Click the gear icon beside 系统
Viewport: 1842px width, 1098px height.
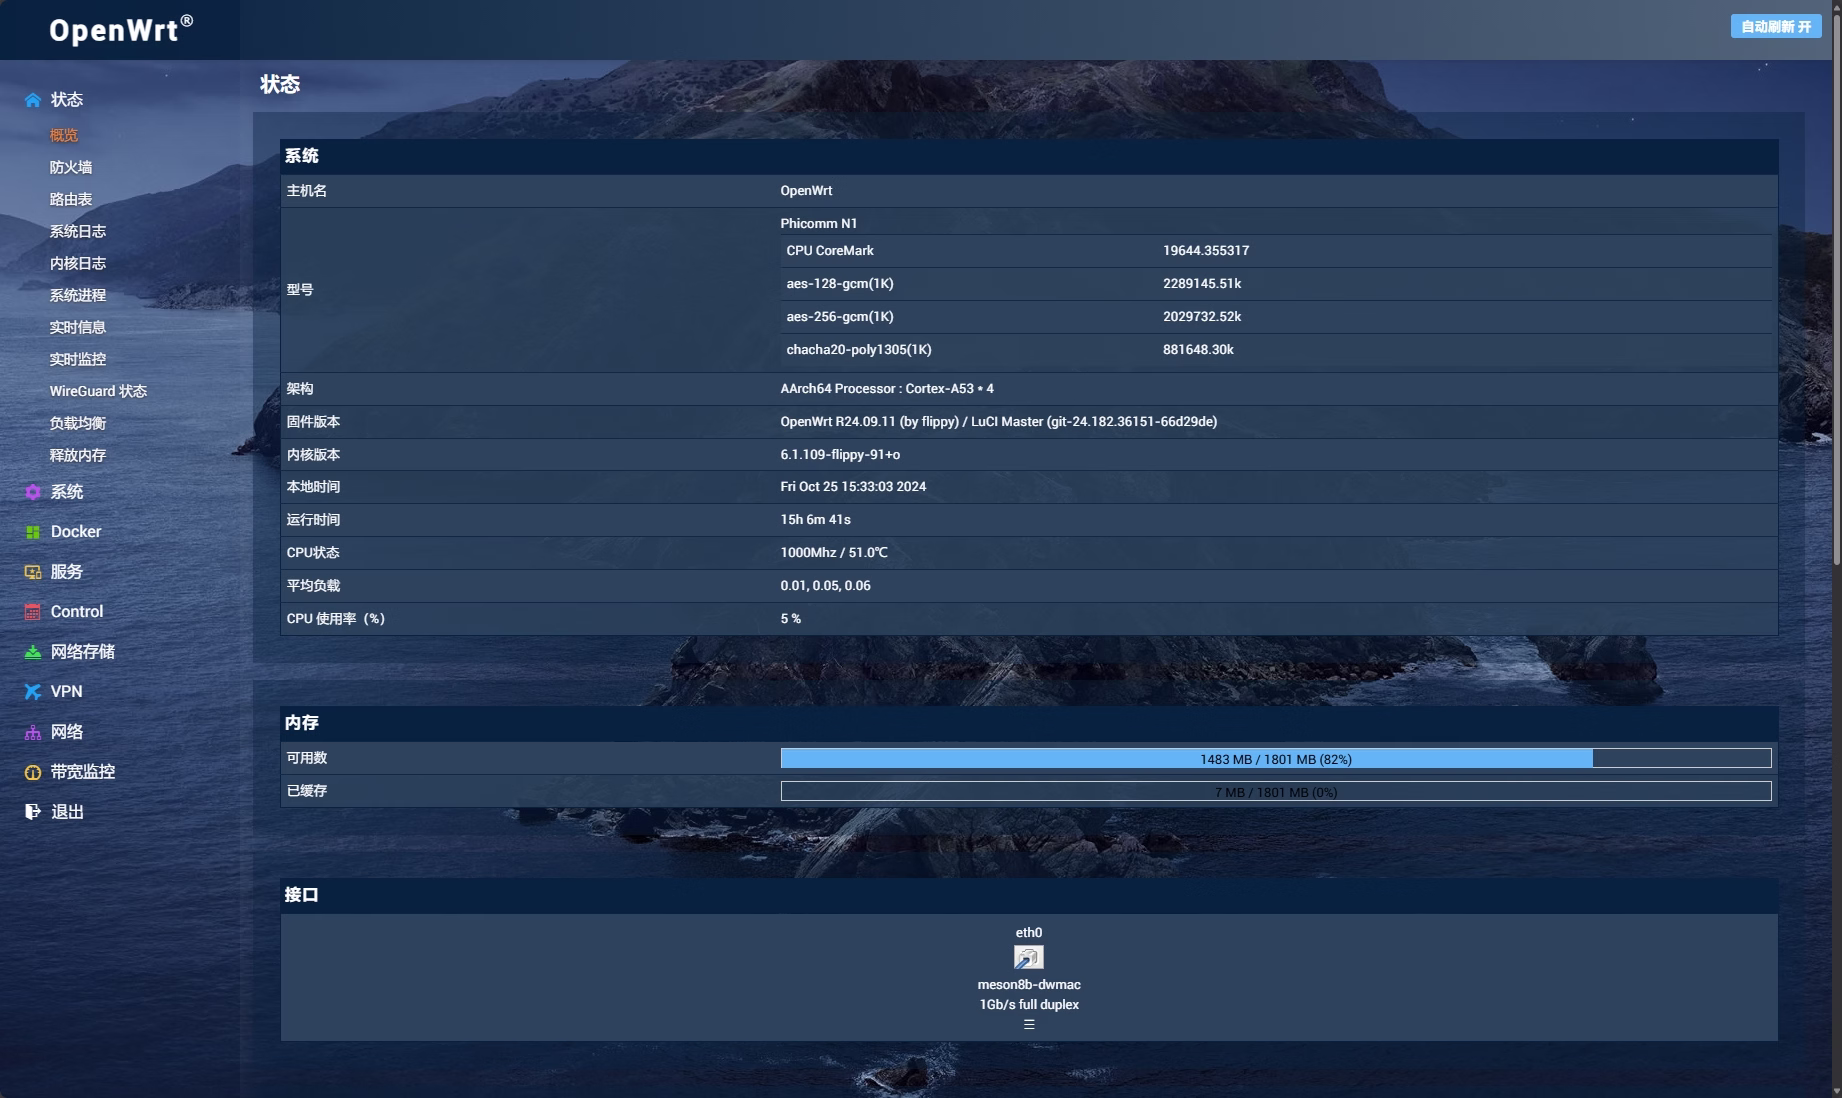coord(33,492)
